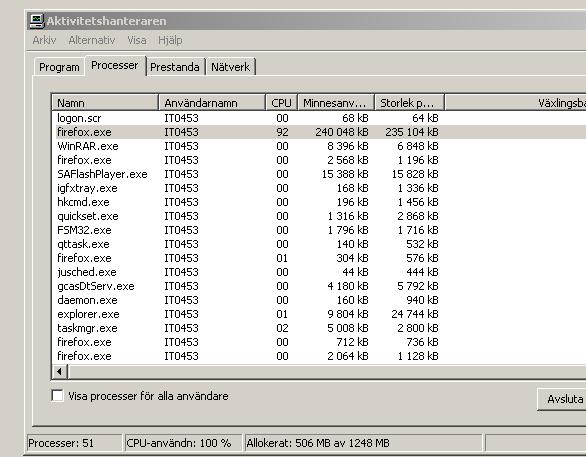Viewport: 586px width, 457px height.
Task: Select the taskmgr.exe process row
Action: click(x=319, y=328)
